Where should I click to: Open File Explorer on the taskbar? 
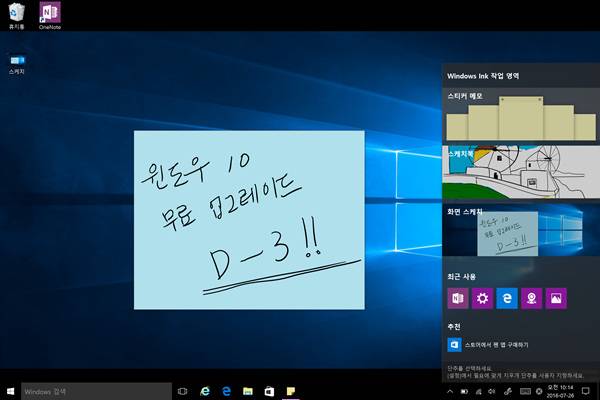click(248, 391)
